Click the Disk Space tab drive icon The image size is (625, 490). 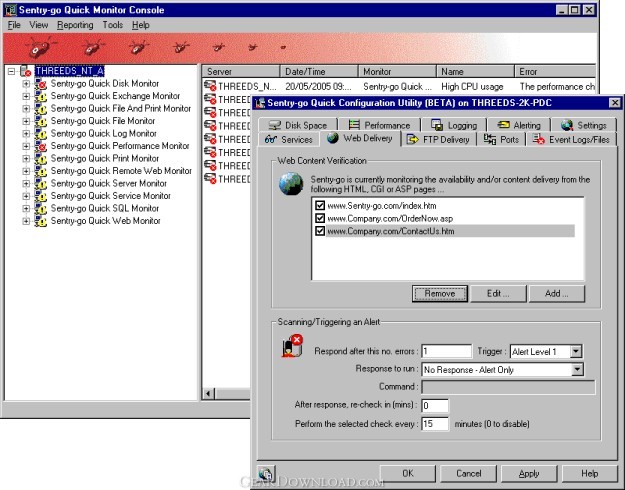275,125
